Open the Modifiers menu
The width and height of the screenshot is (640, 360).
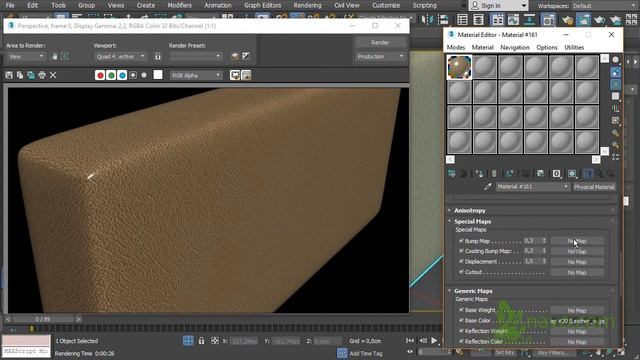pos(180,5)
